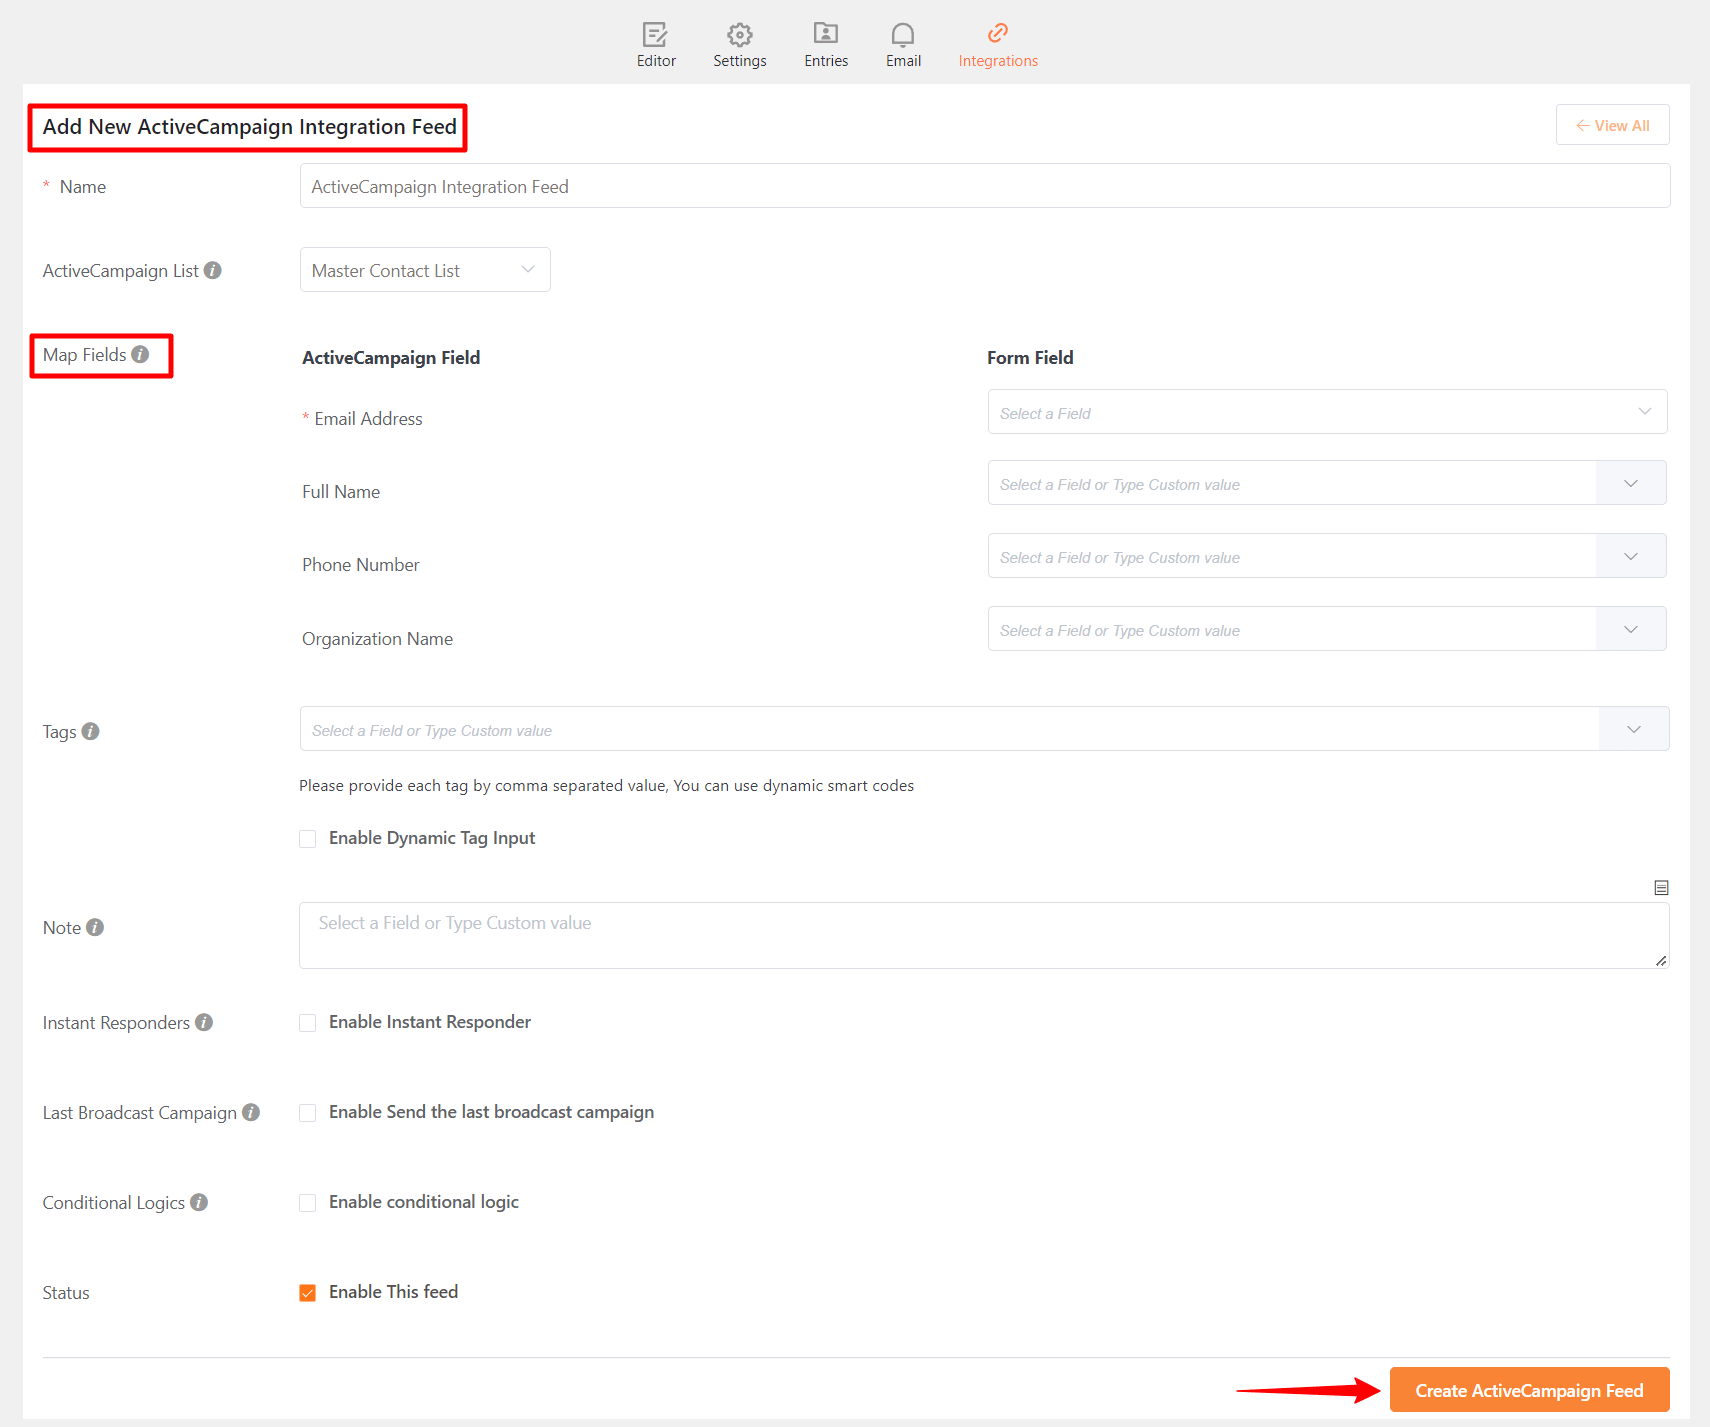Click the Full Name custom value input
The image size is (1710, 1427).
[x=1292, y=483]
